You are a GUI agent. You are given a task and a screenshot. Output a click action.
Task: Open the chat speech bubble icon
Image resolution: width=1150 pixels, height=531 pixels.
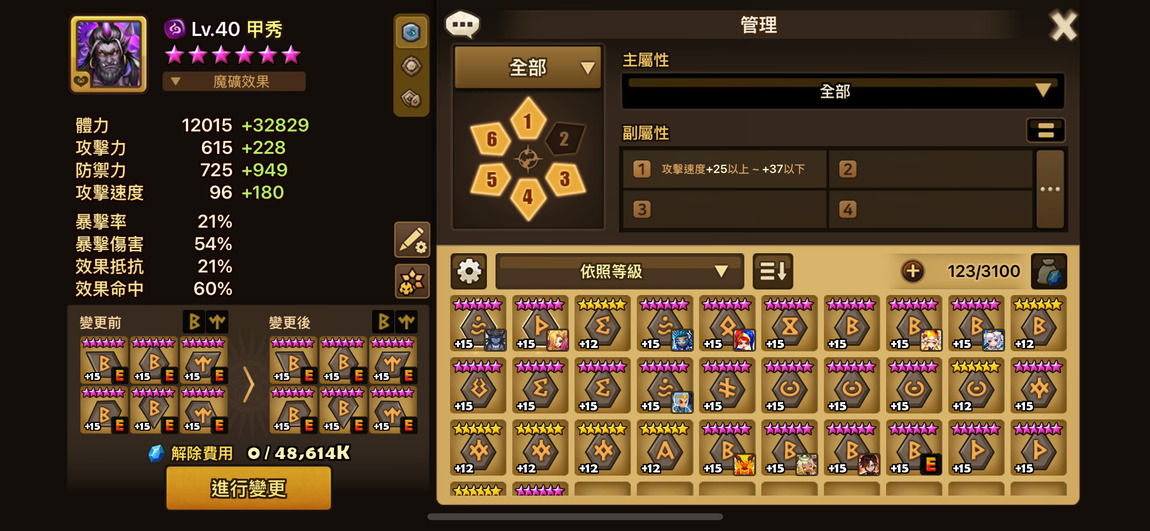point(462,24)
